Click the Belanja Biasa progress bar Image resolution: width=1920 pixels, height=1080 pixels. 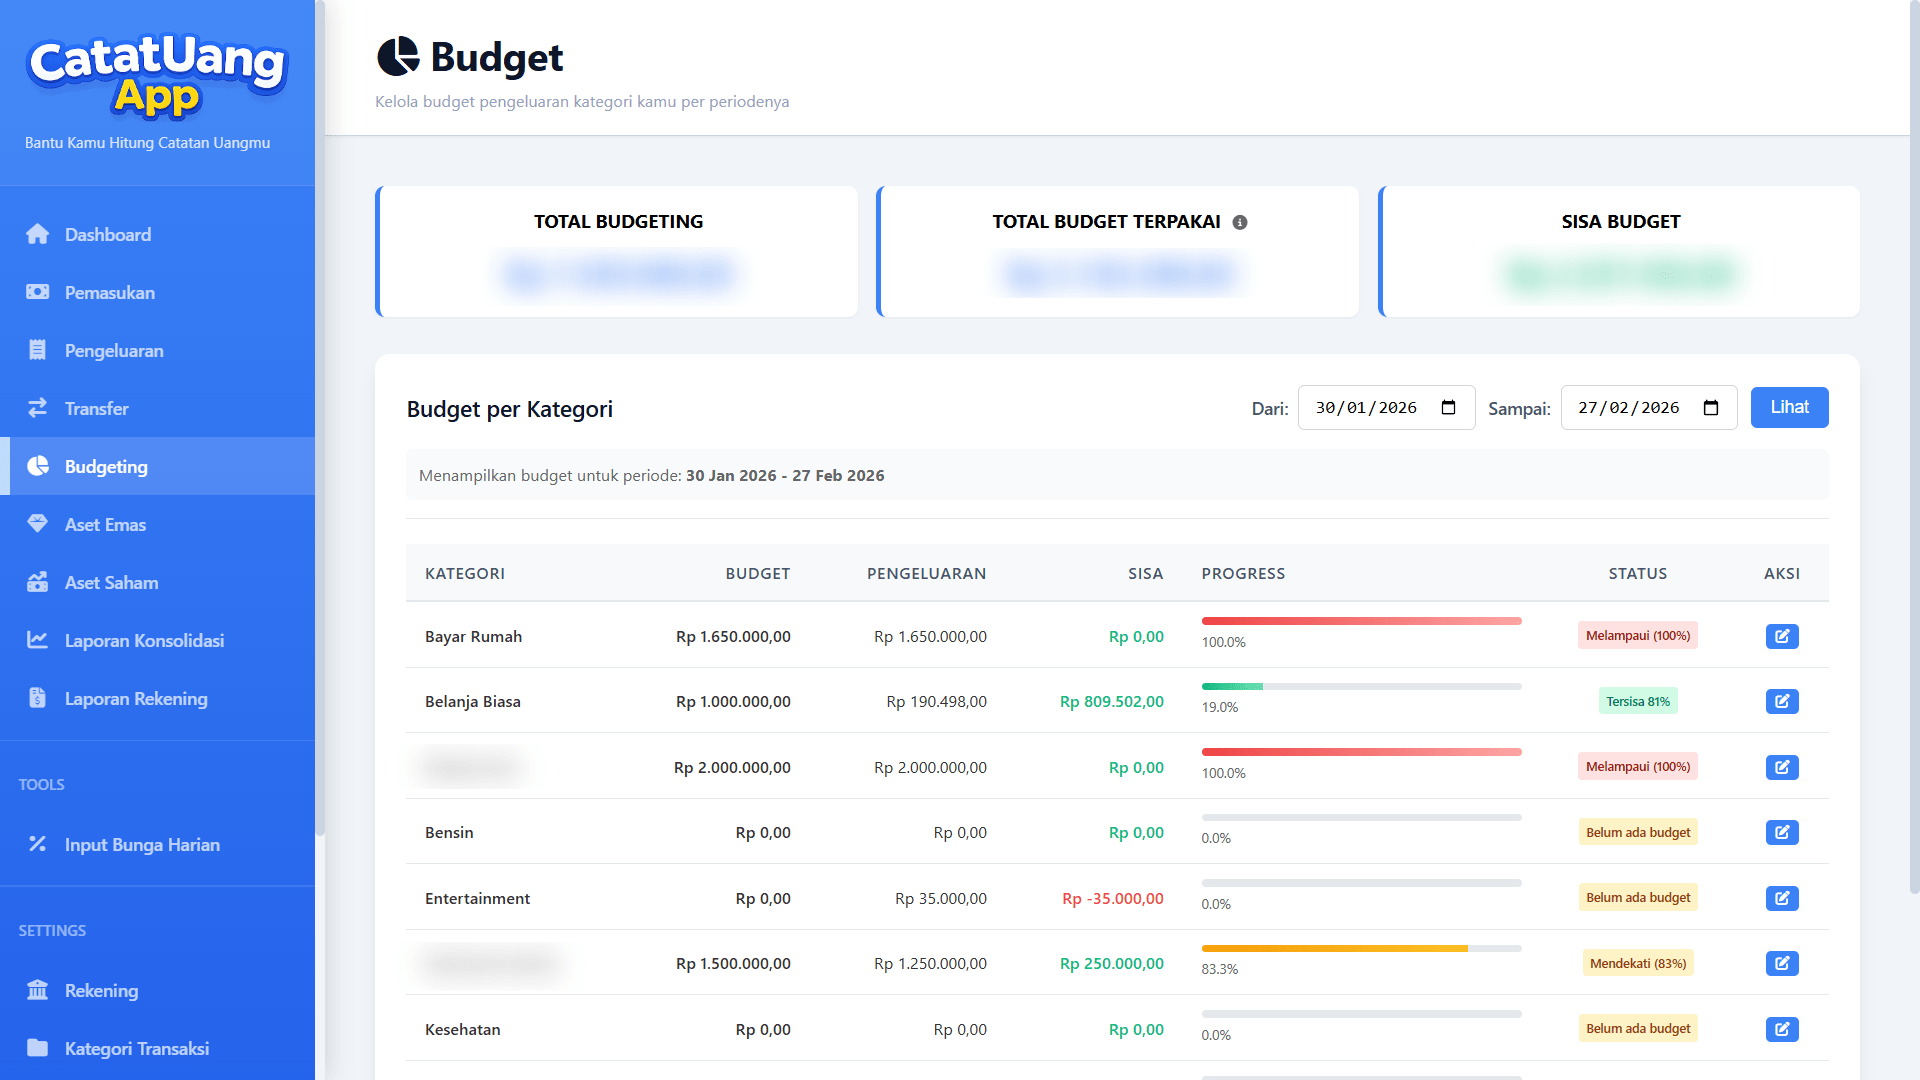click(1361, 687)
